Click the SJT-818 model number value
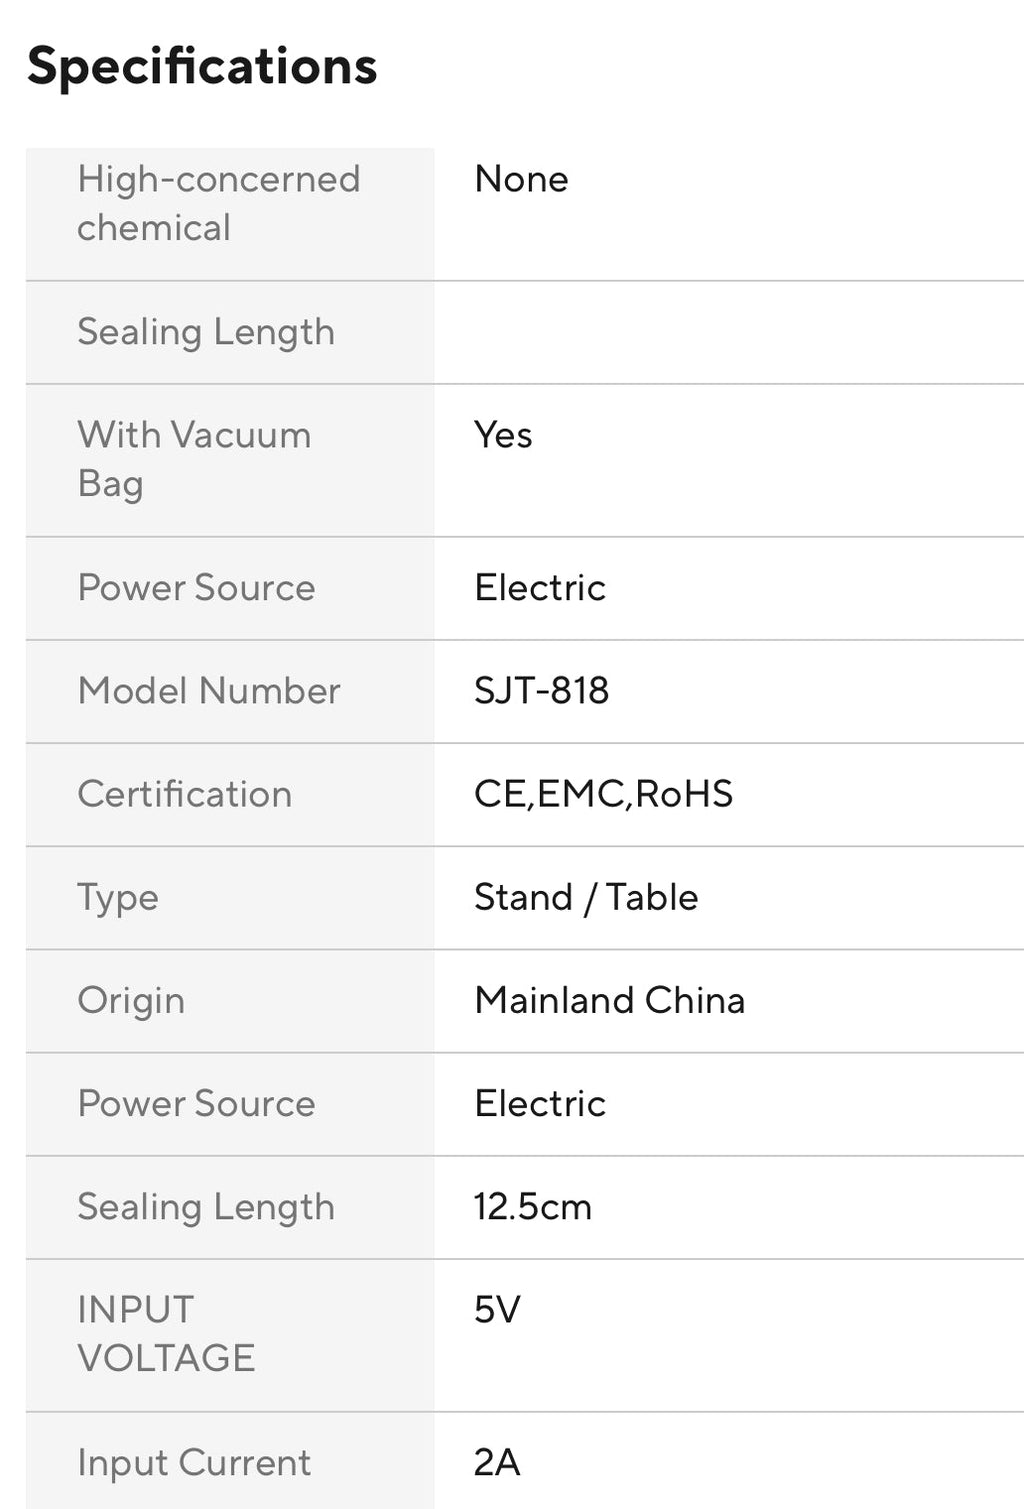 pyautogui.click(x=541, y=691)
